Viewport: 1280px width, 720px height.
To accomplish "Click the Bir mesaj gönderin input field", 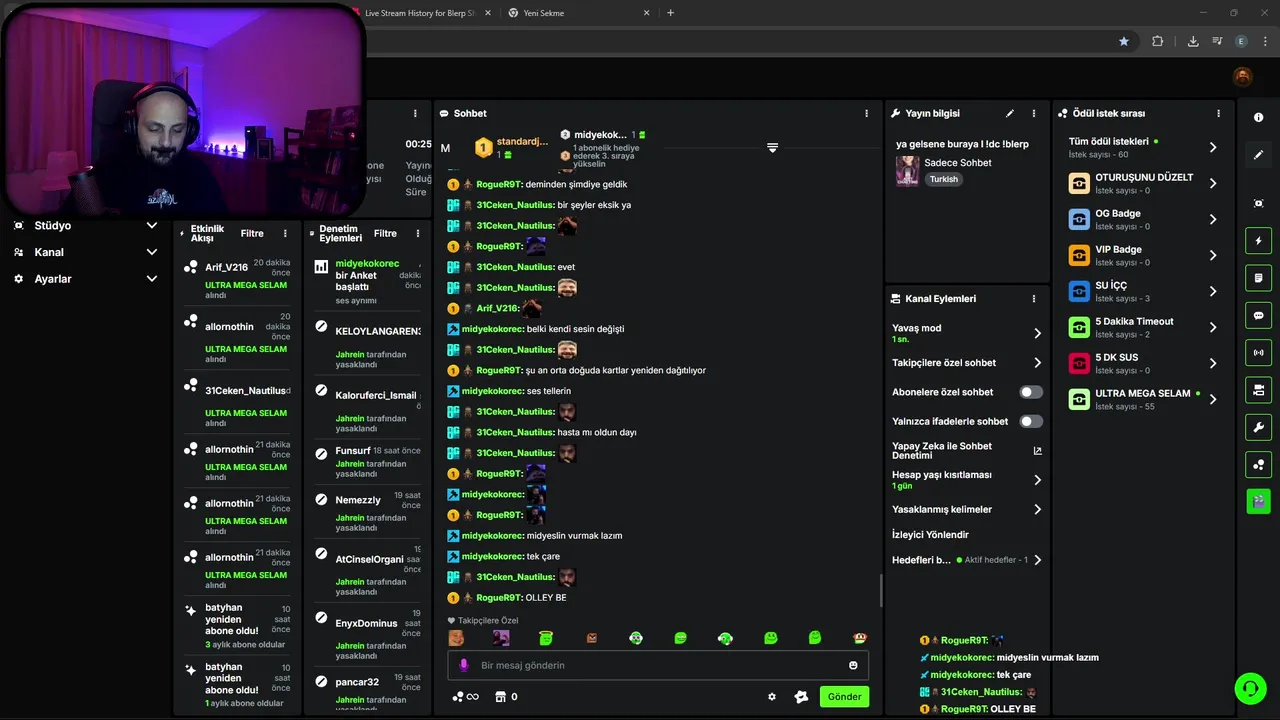I will 658,665.
